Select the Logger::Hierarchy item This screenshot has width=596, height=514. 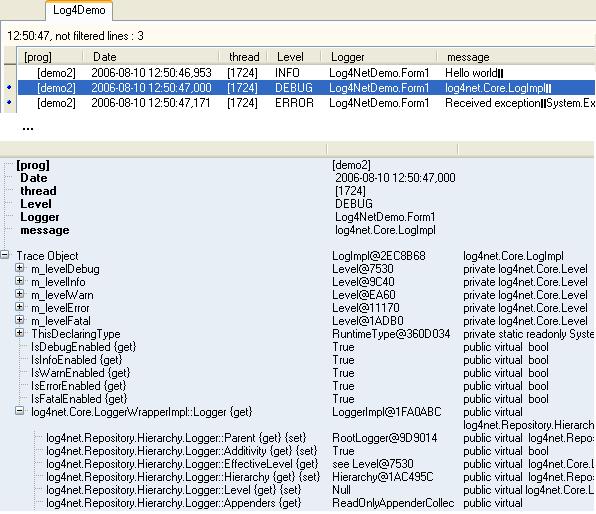point(183,477)
